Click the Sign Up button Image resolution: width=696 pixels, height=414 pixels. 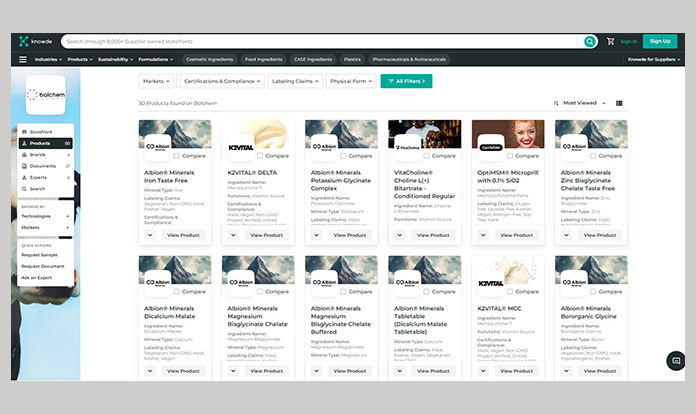pos(659,41)
